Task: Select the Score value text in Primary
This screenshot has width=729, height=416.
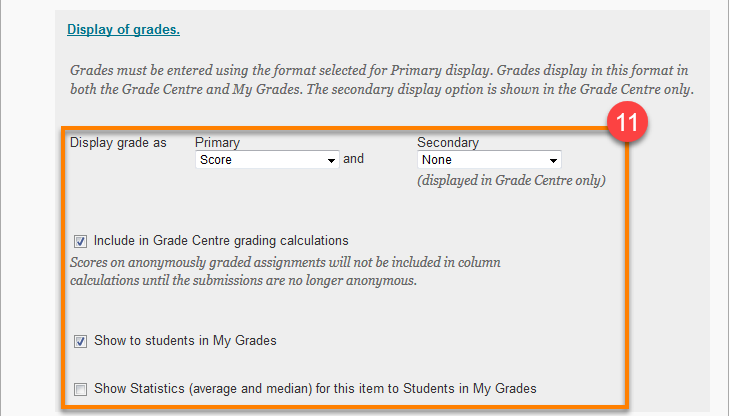Action: coord(216,160)
